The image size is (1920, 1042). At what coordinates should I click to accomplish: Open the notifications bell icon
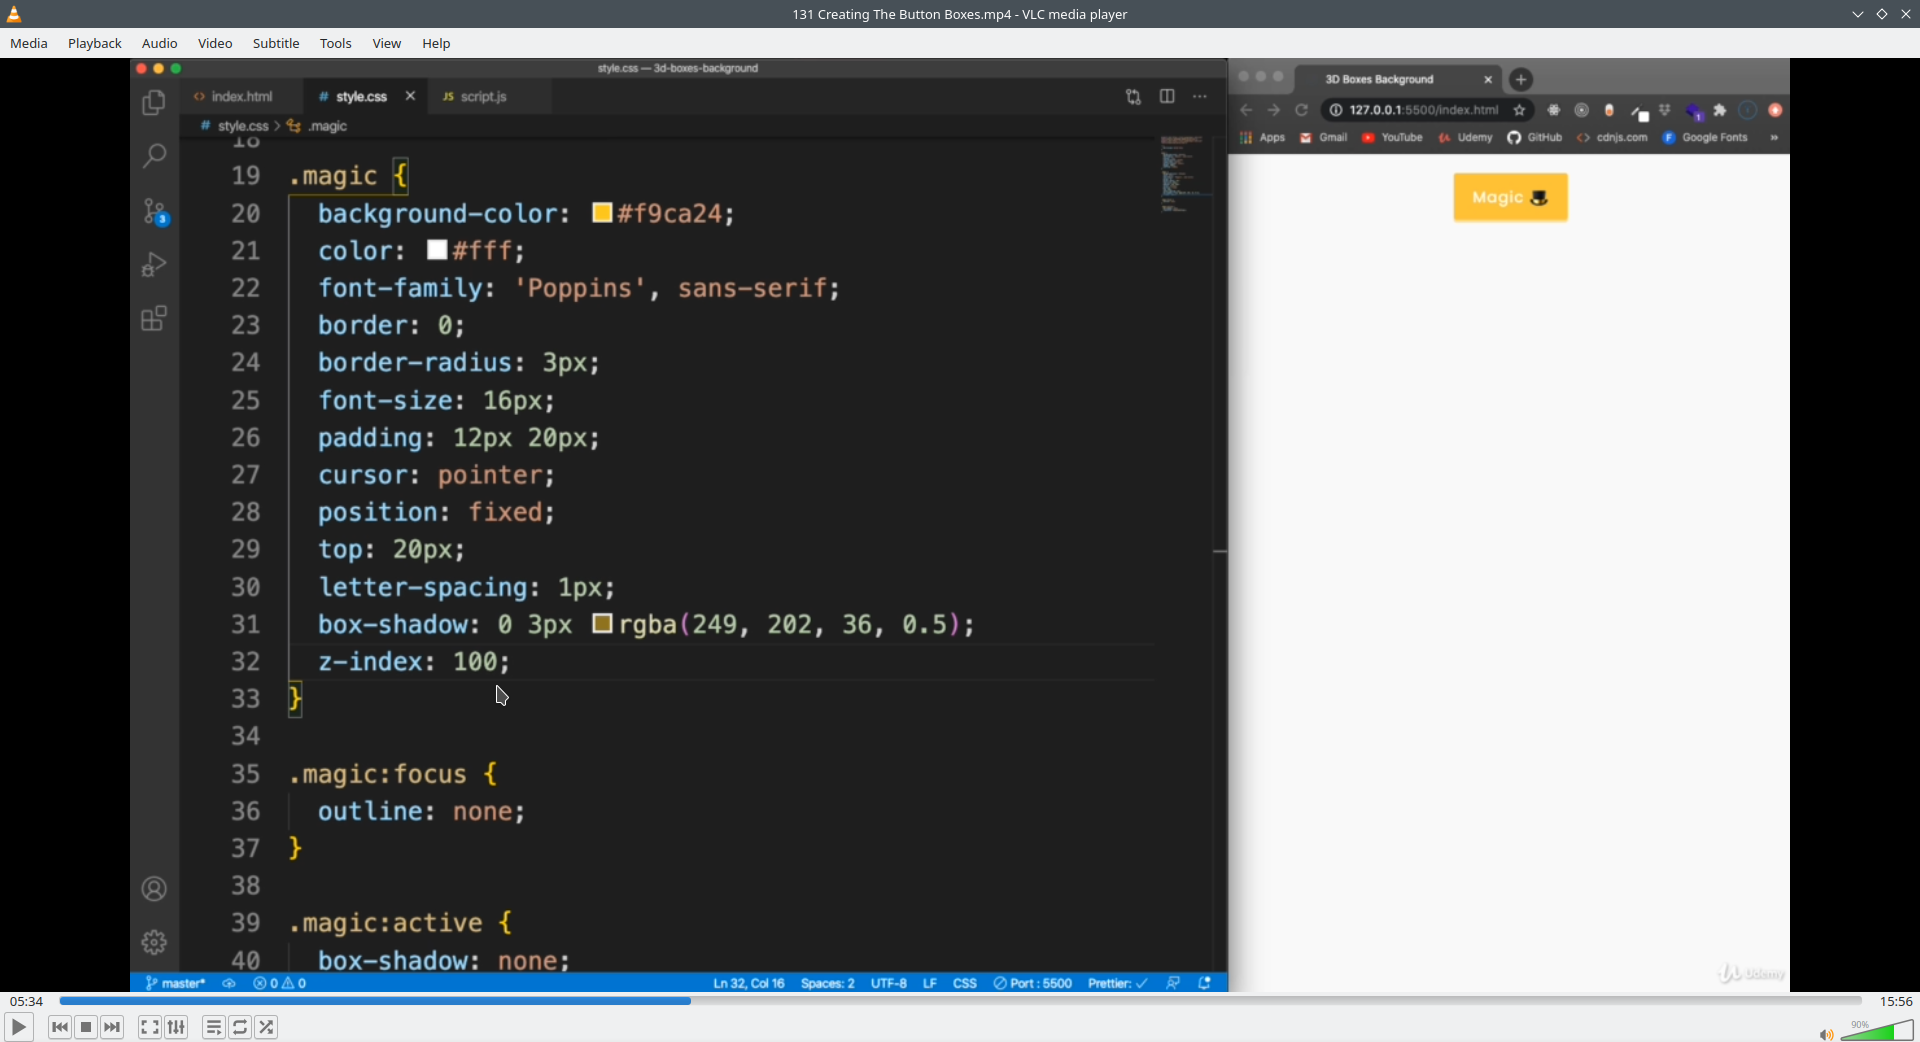[x=1205, y=983]
